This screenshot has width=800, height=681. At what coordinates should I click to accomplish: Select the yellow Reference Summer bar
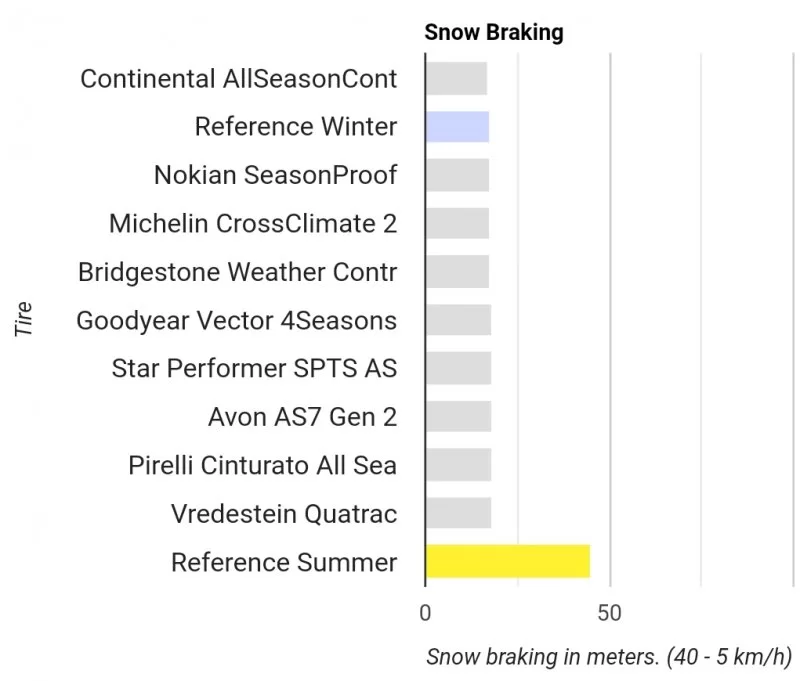click(x=507, y=561)
